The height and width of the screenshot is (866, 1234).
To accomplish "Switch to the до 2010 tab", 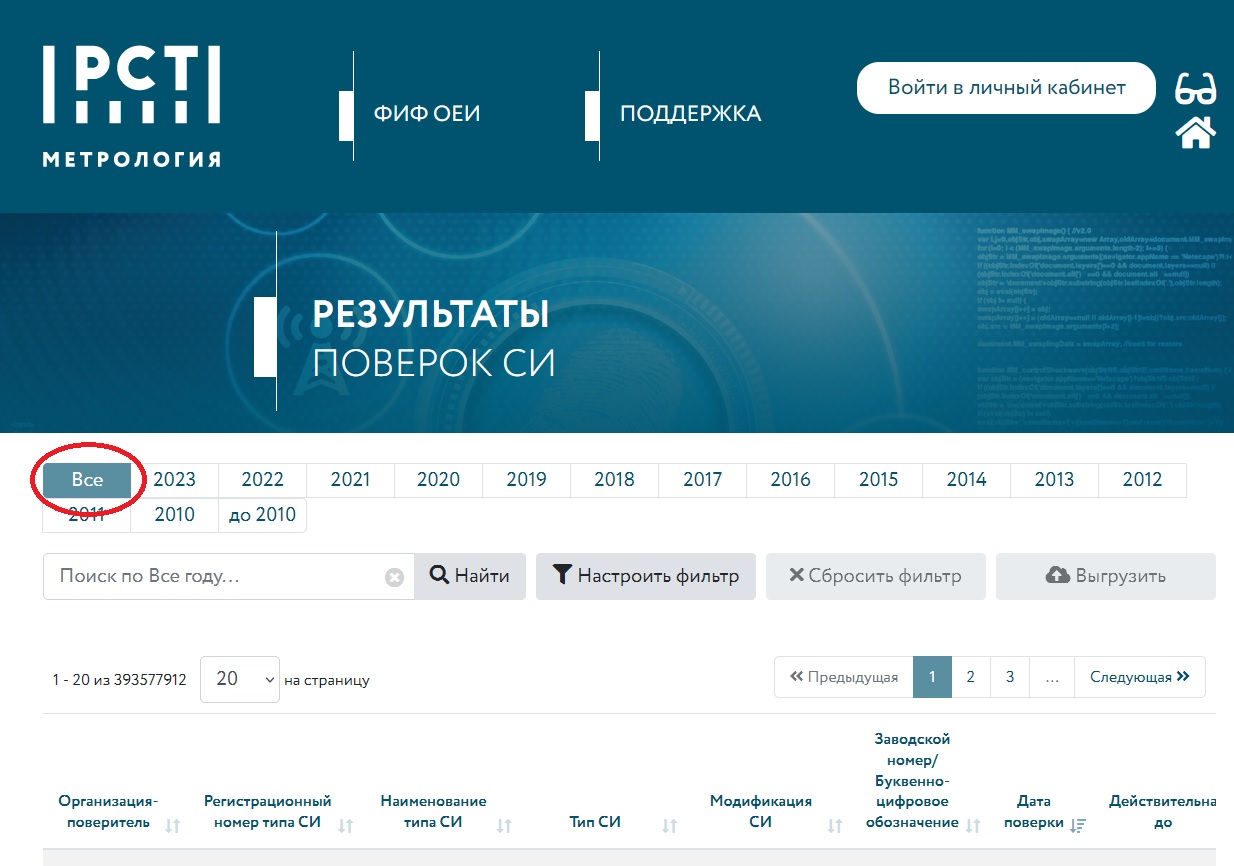I will (263, 515).
